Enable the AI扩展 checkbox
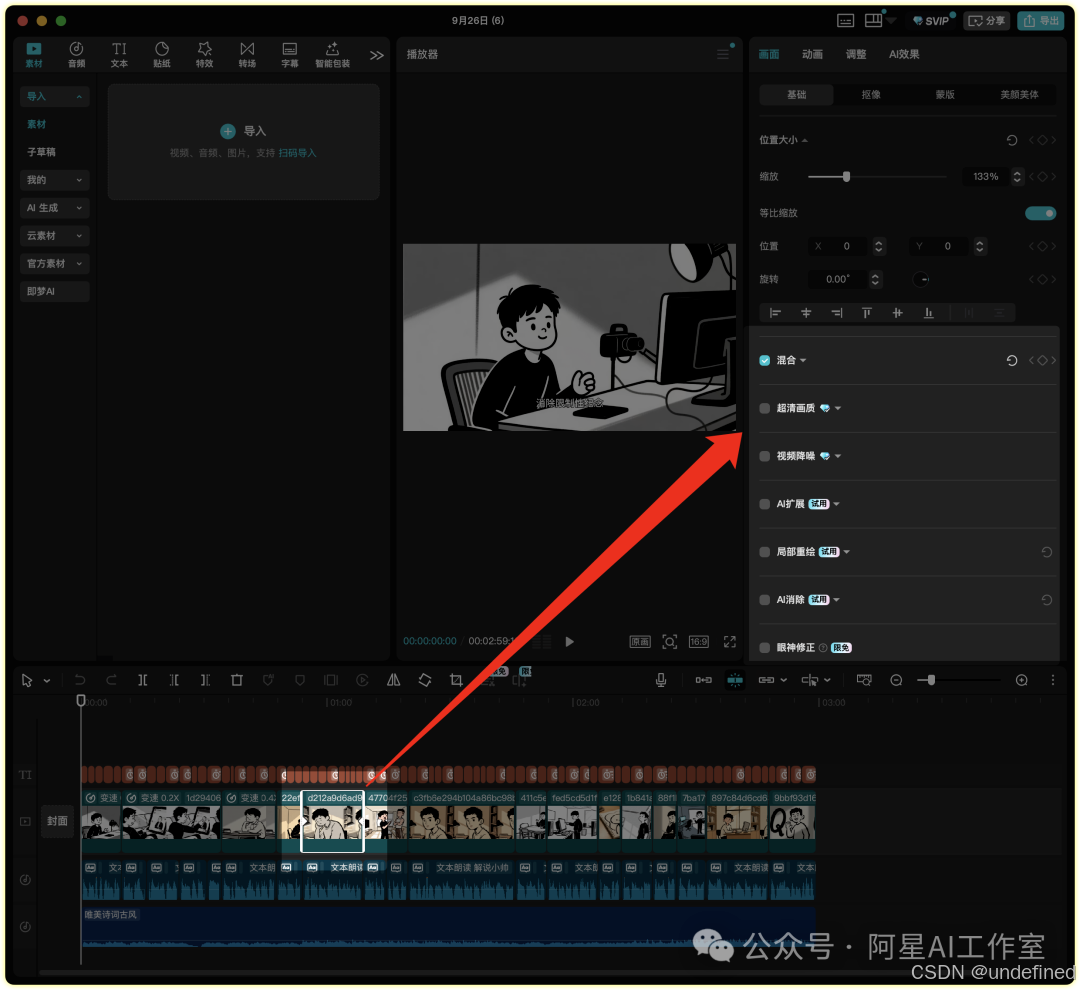This screenshot has height=990, width=1080. 765,504
